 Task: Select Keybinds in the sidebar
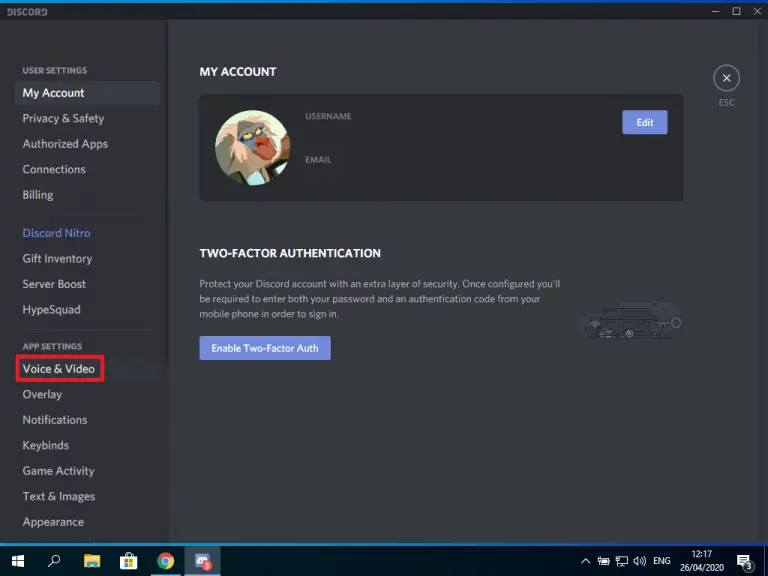tap(46, 445)
